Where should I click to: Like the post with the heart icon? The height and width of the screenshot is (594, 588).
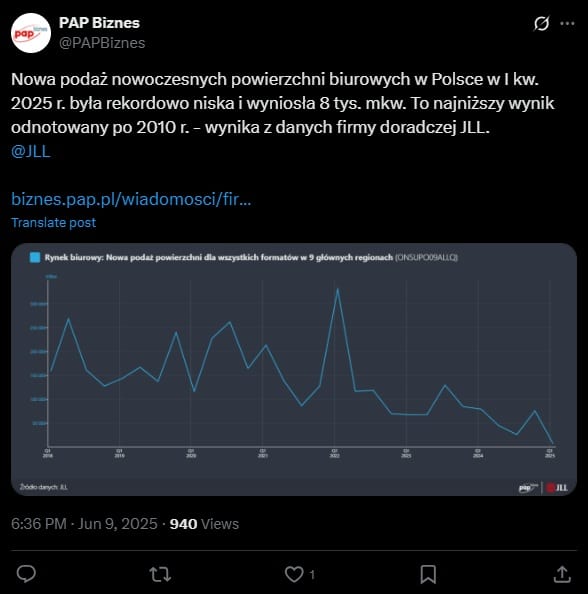(x=294, y=574)
